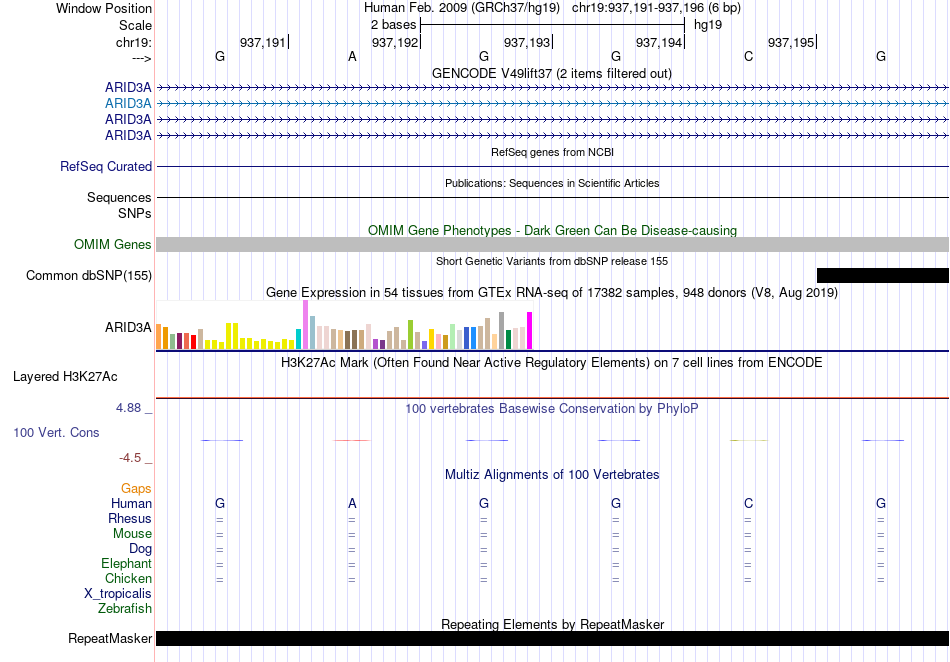950x662 pixels.
Task: Click the Mouse species label
Action: click(132, 534)
